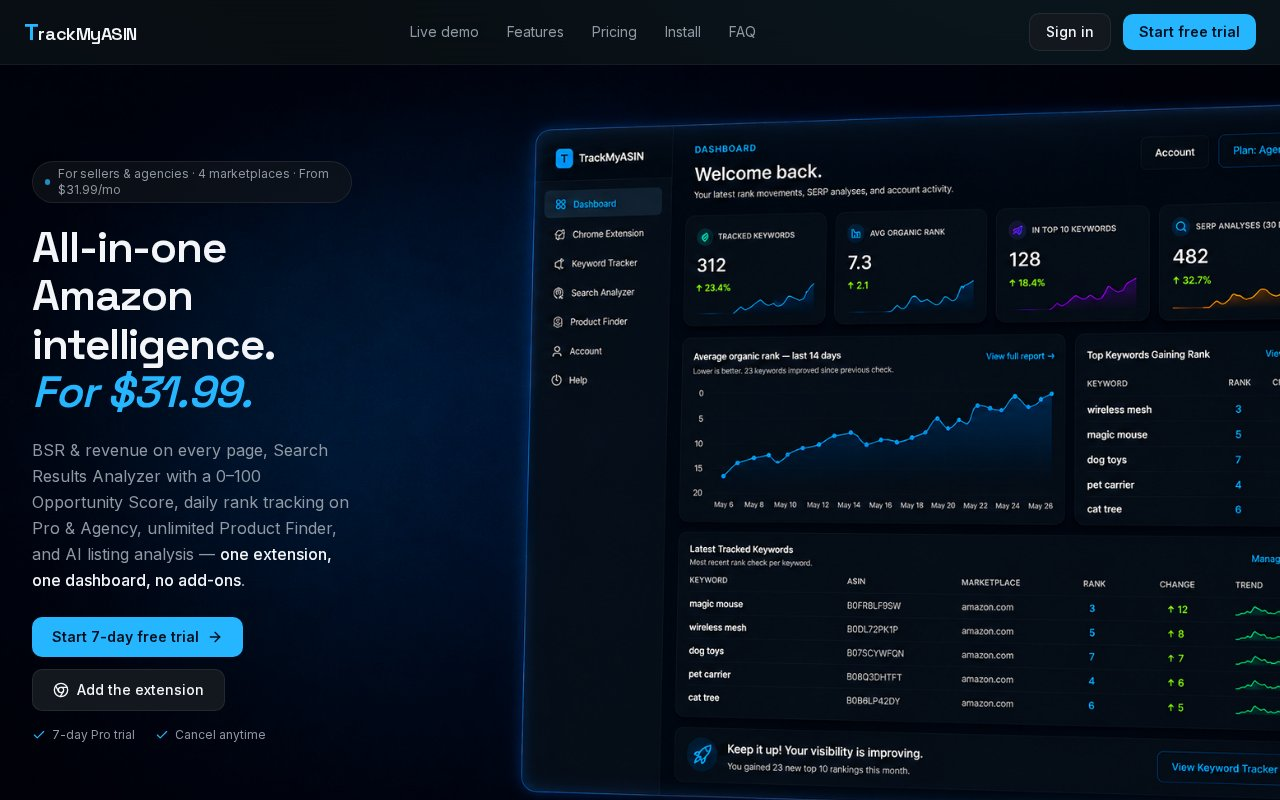Click the checkmark beside Cancel anytime
The height and width of the screenshot is (800, 1280).
click(162, 735)
